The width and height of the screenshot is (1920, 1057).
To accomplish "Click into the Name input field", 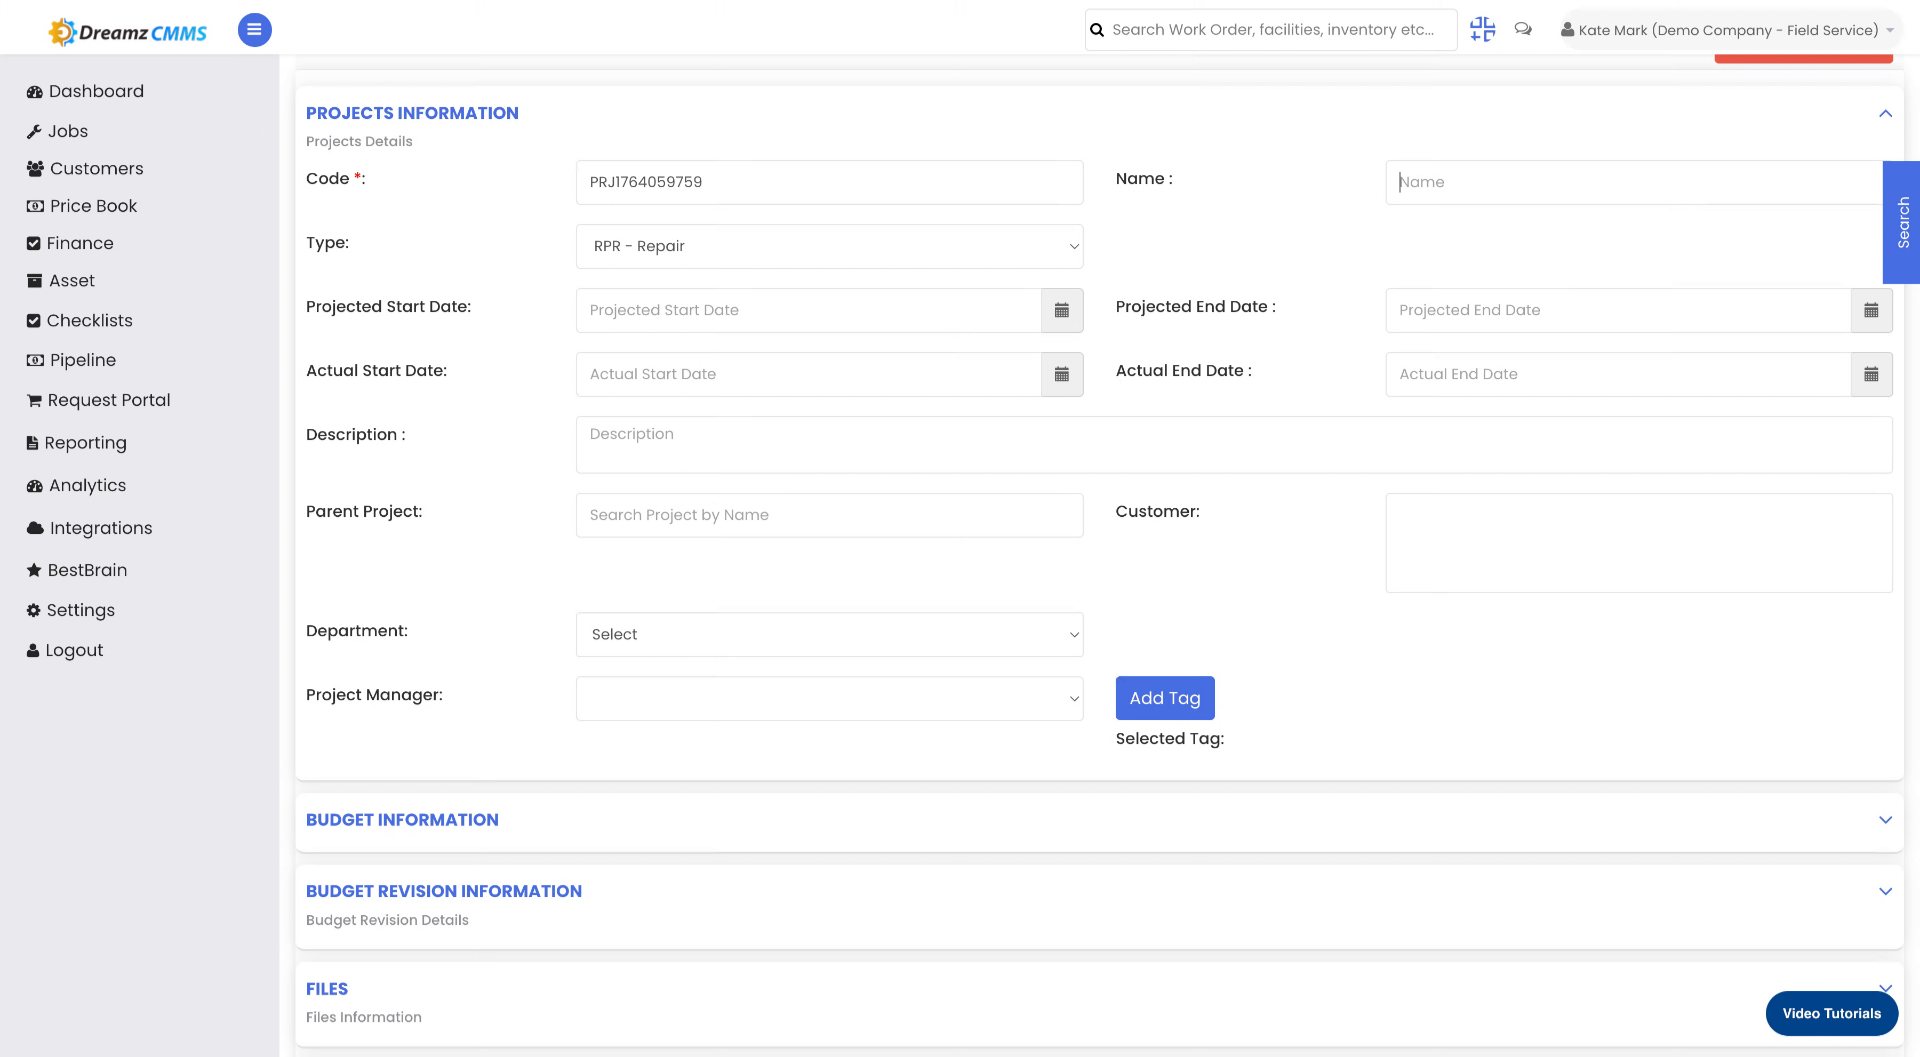I will click(1634, 182).
